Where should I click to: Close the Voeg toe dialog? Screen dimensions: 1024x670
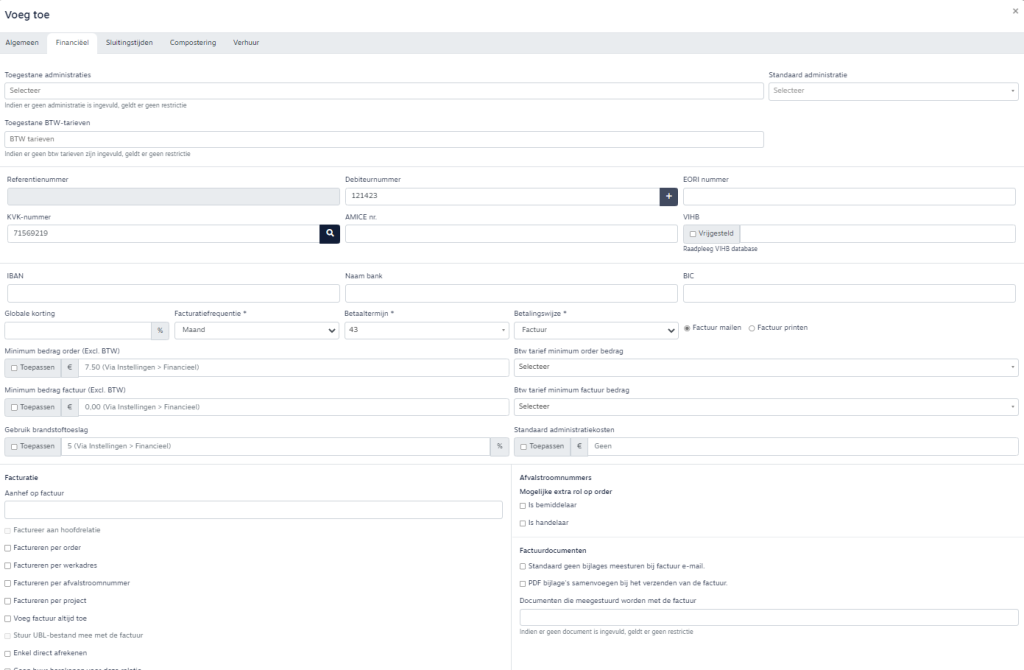1016,10
